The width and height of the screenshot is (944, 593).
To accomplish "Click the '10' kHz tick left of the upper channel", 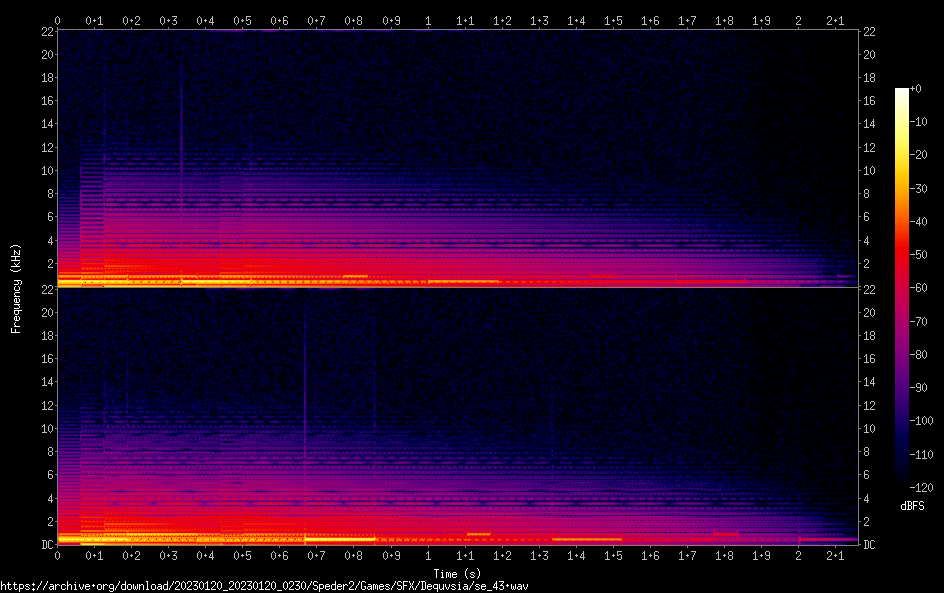I will coord(45,170).
